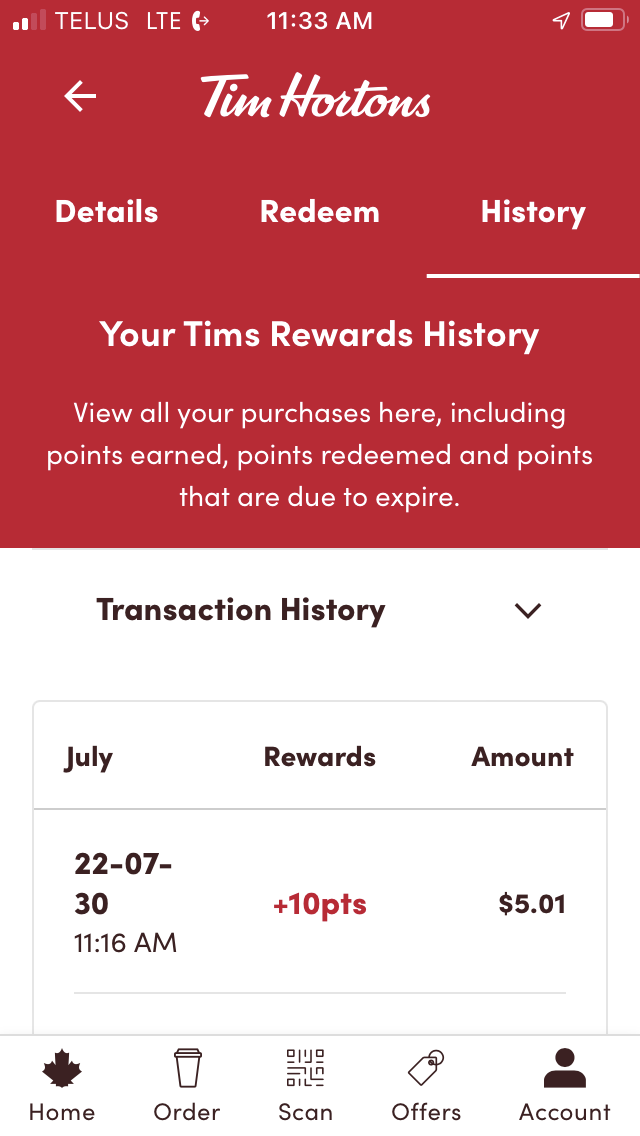Viewport: 640px width, 1136px height.
Task: Click the Transaction History heading
Action: (240, 610)
